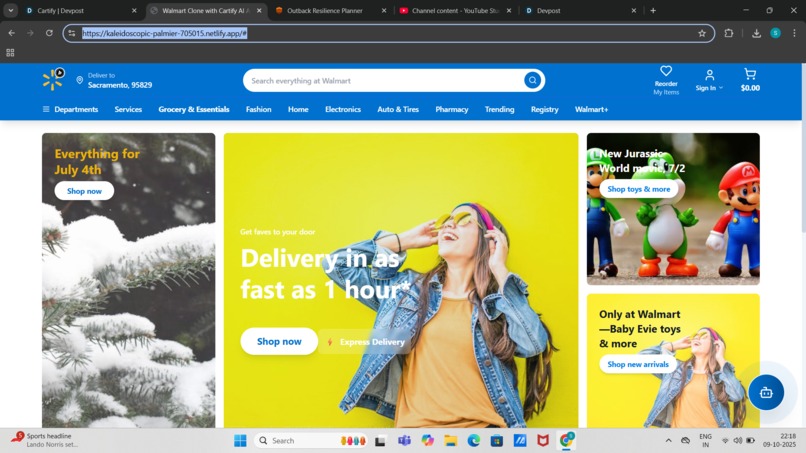Click the Express Delivery button
This screenshot has height=453, width=806.
366,341
